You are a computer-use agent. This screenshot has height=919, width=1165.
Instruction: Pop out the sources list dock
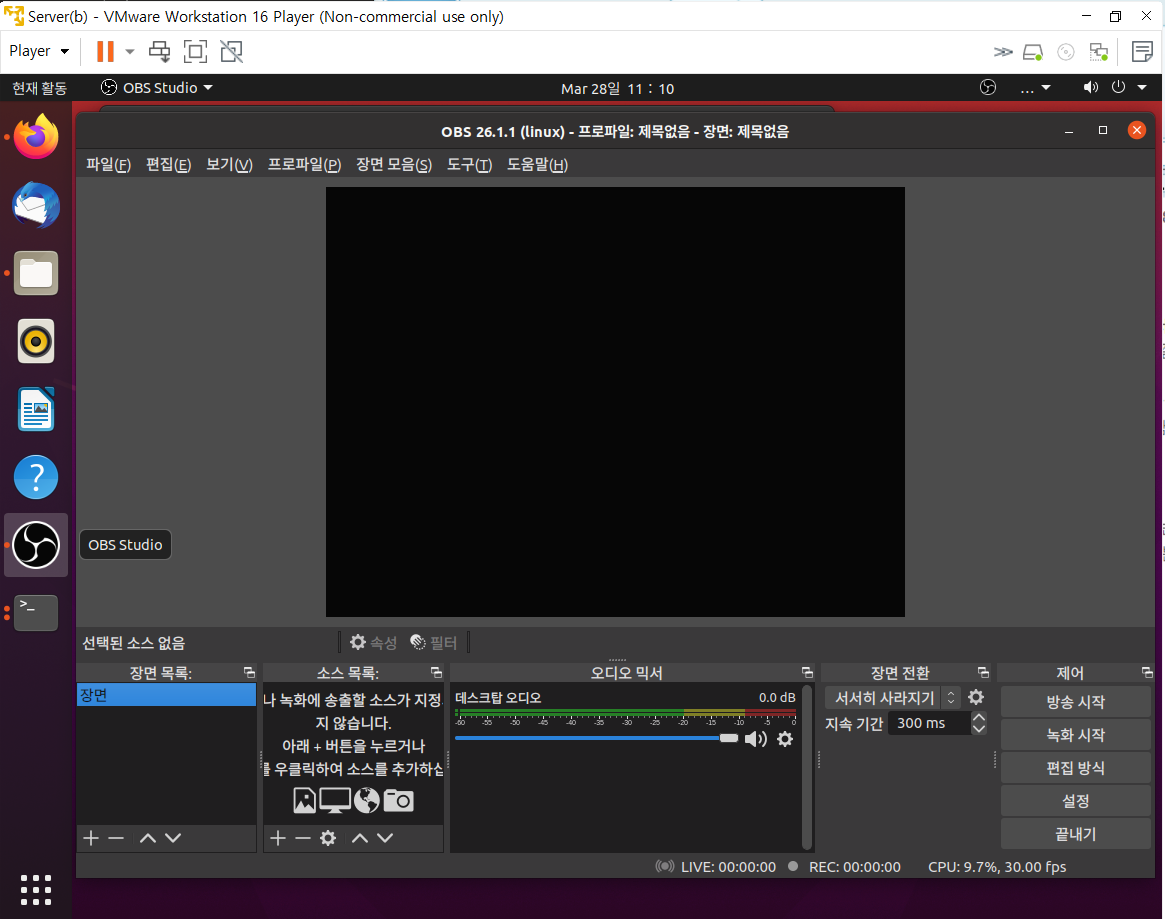pyautogui.click(x=436, y=672)
